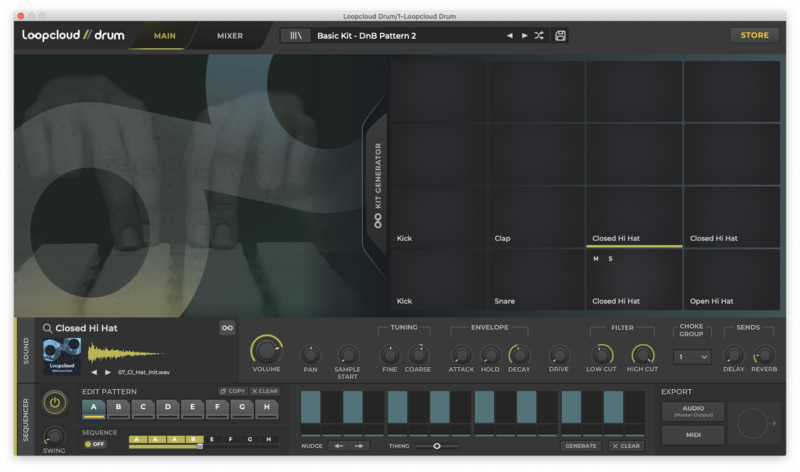The width and height of the screenshot is (800, 472).
Task: Trigger the Snare drum pad
Action: pyautogui.click(x=537, y=280)
